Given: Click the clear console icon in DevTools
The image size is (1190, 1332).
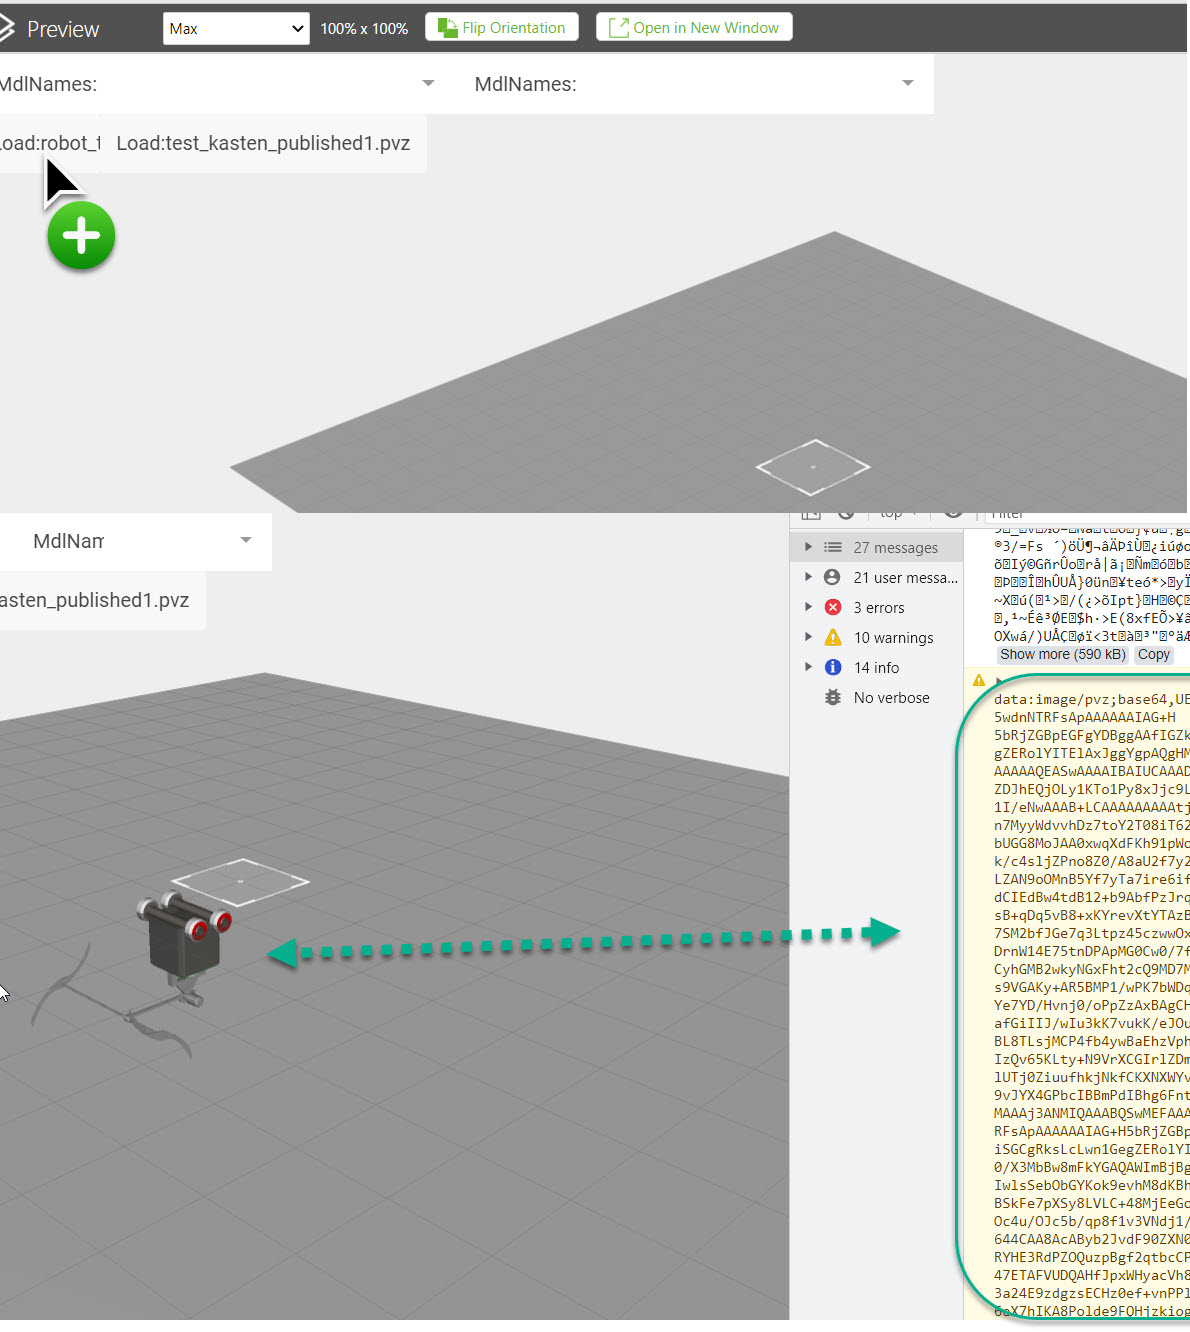Looking at the screenshot, I should 846,512.
